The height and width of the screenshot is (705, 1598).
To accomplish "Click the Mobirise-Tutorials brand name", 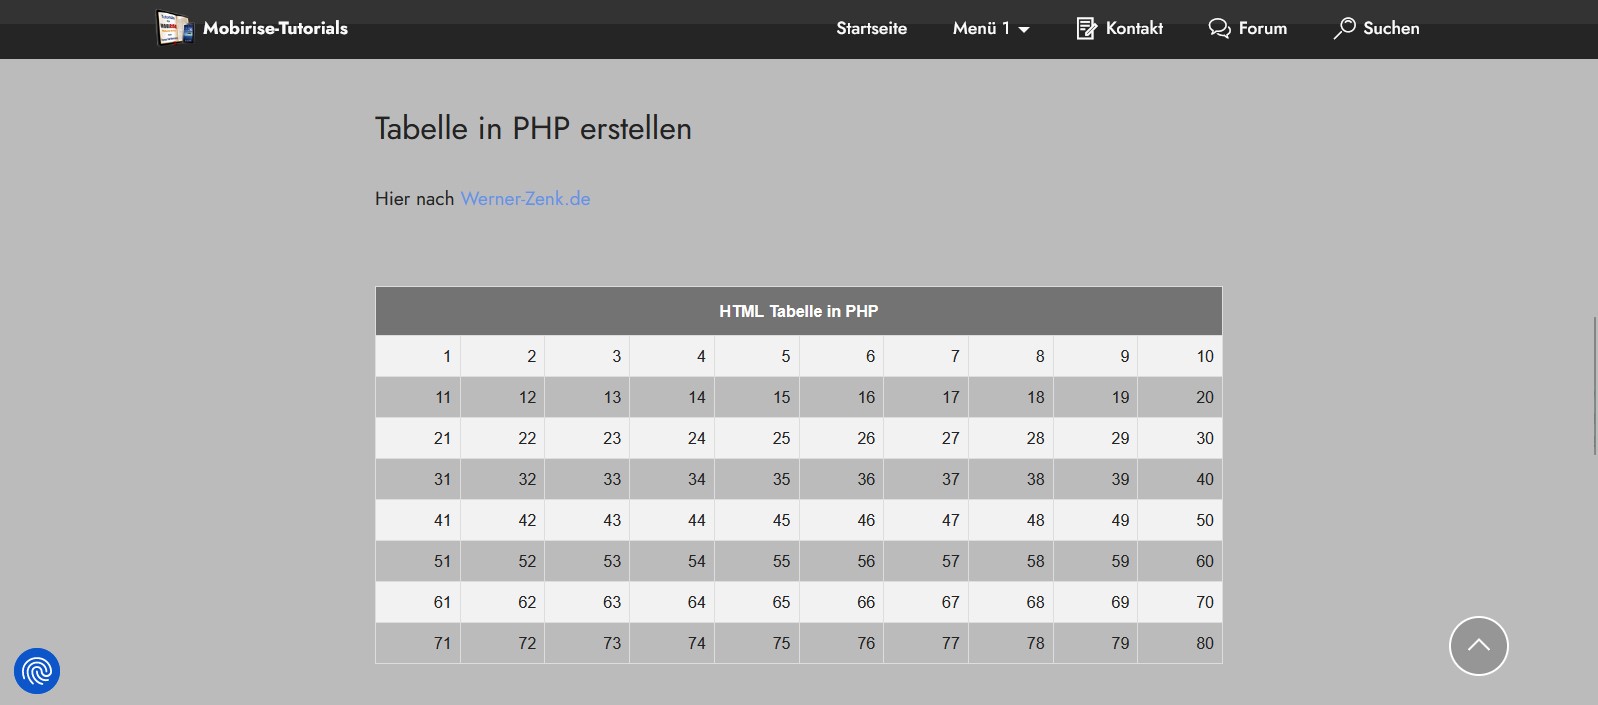I will [275, 28].
